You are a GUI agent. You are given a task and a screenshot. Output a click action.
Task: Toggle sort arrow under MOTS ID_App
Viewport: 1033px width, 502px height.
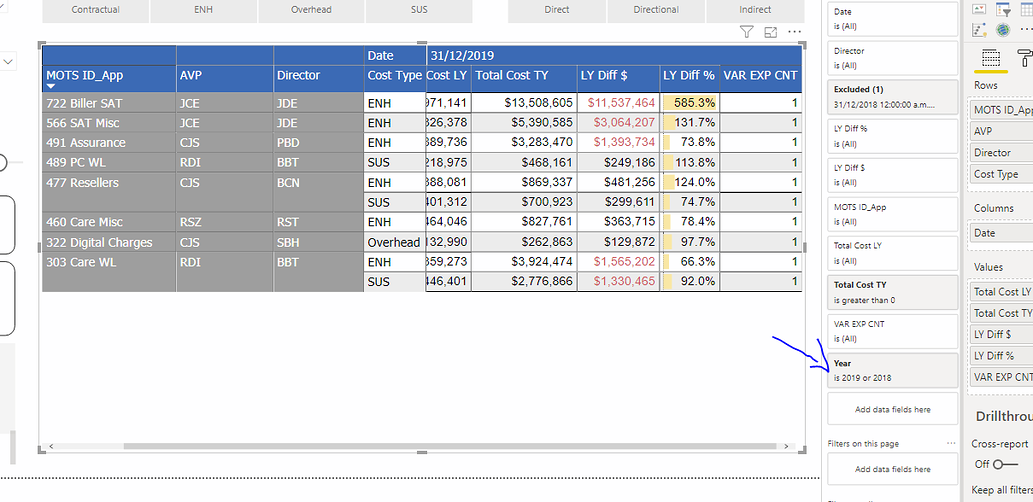click(x=51, y=86)
